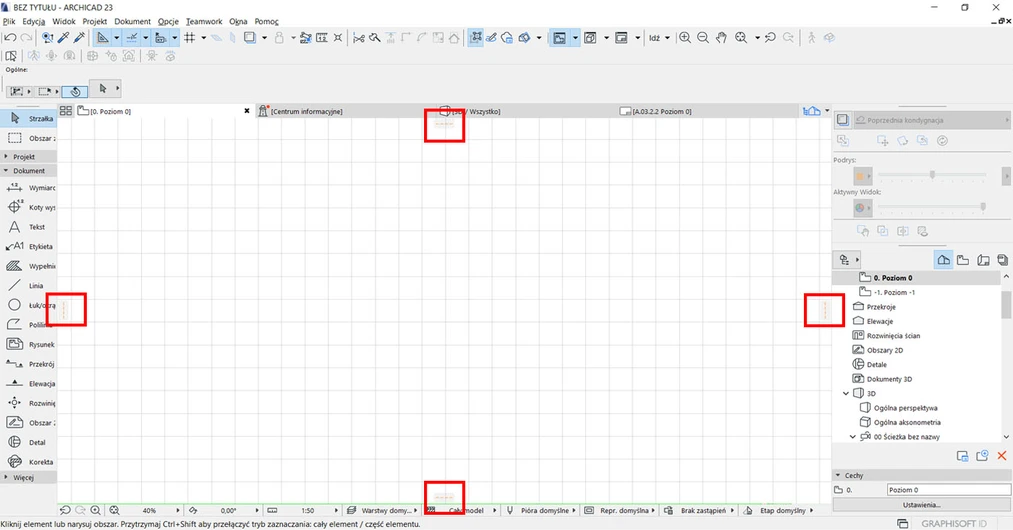Open the Dokument menu

pos(132,21)
